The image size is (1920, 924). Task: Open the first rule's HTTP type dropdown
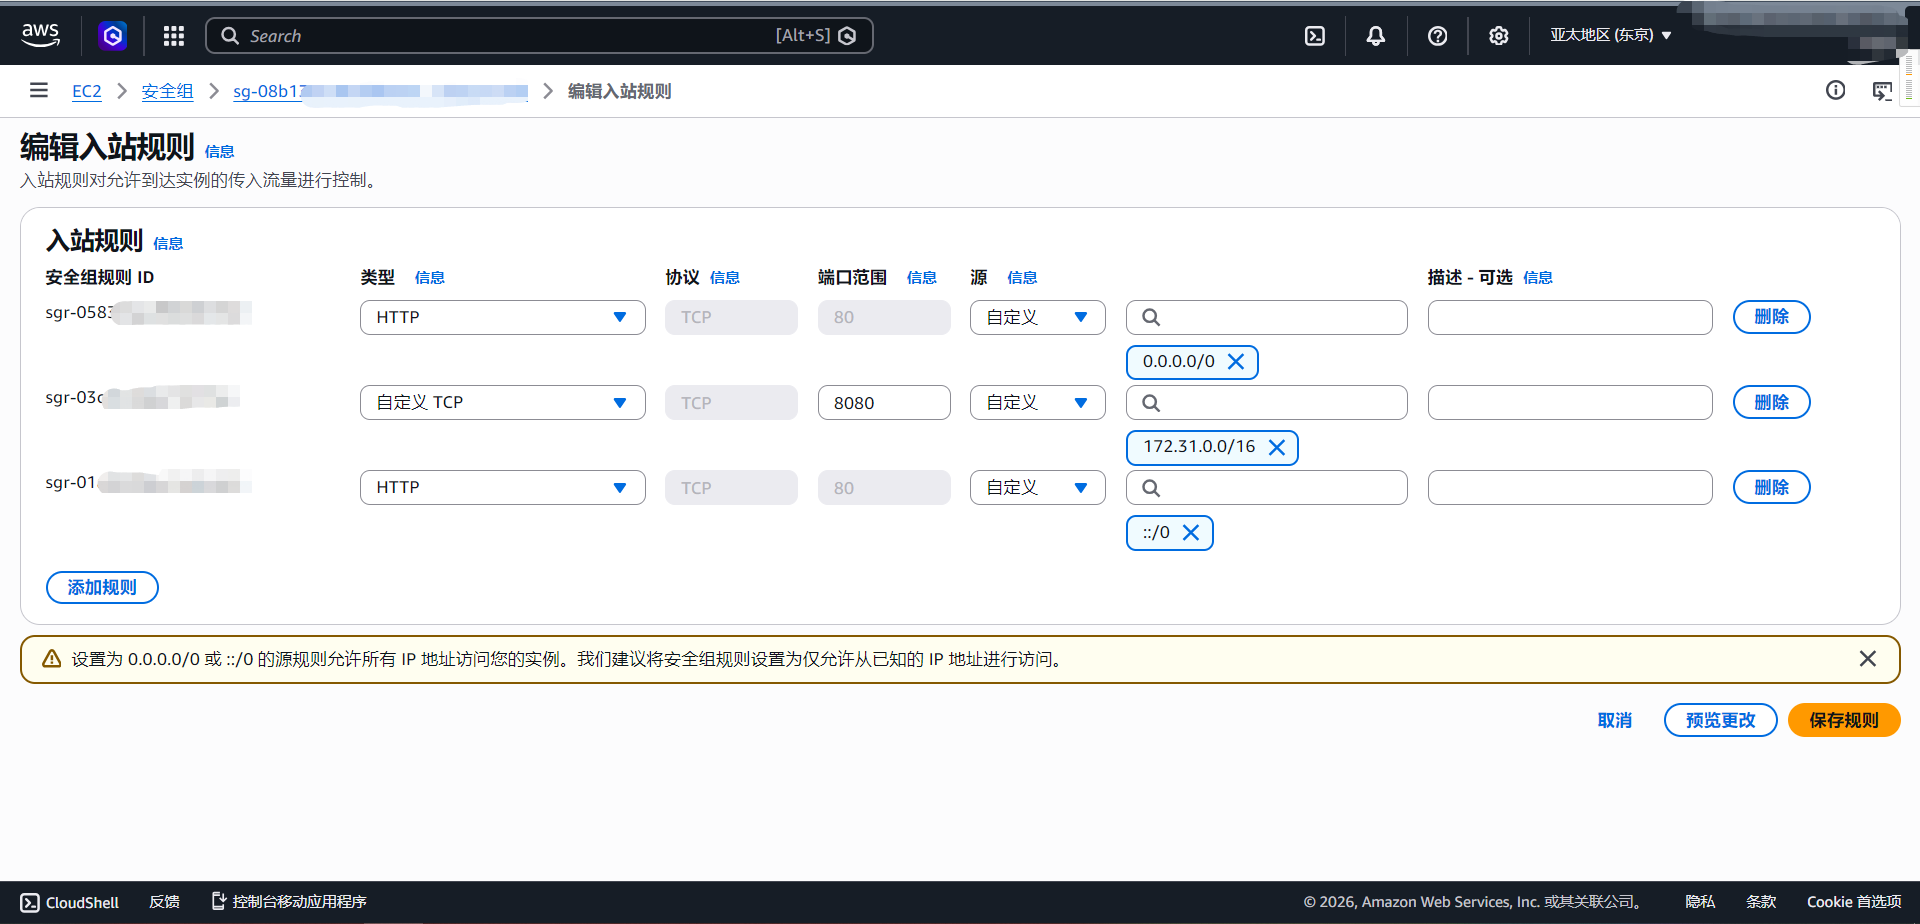click(502, 317)
